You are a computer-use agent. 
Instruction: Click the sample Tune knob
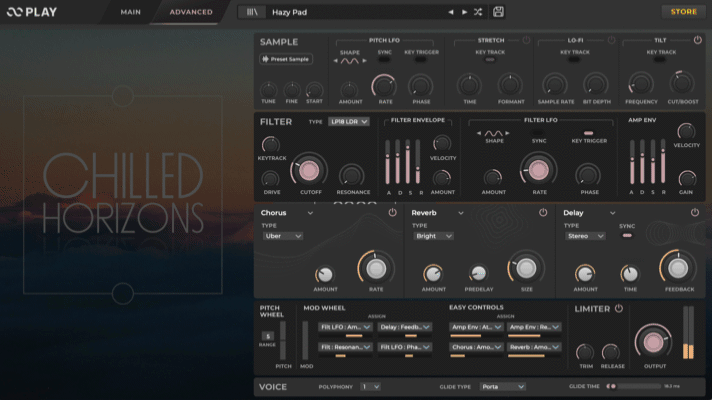click(x=269, y=90)
